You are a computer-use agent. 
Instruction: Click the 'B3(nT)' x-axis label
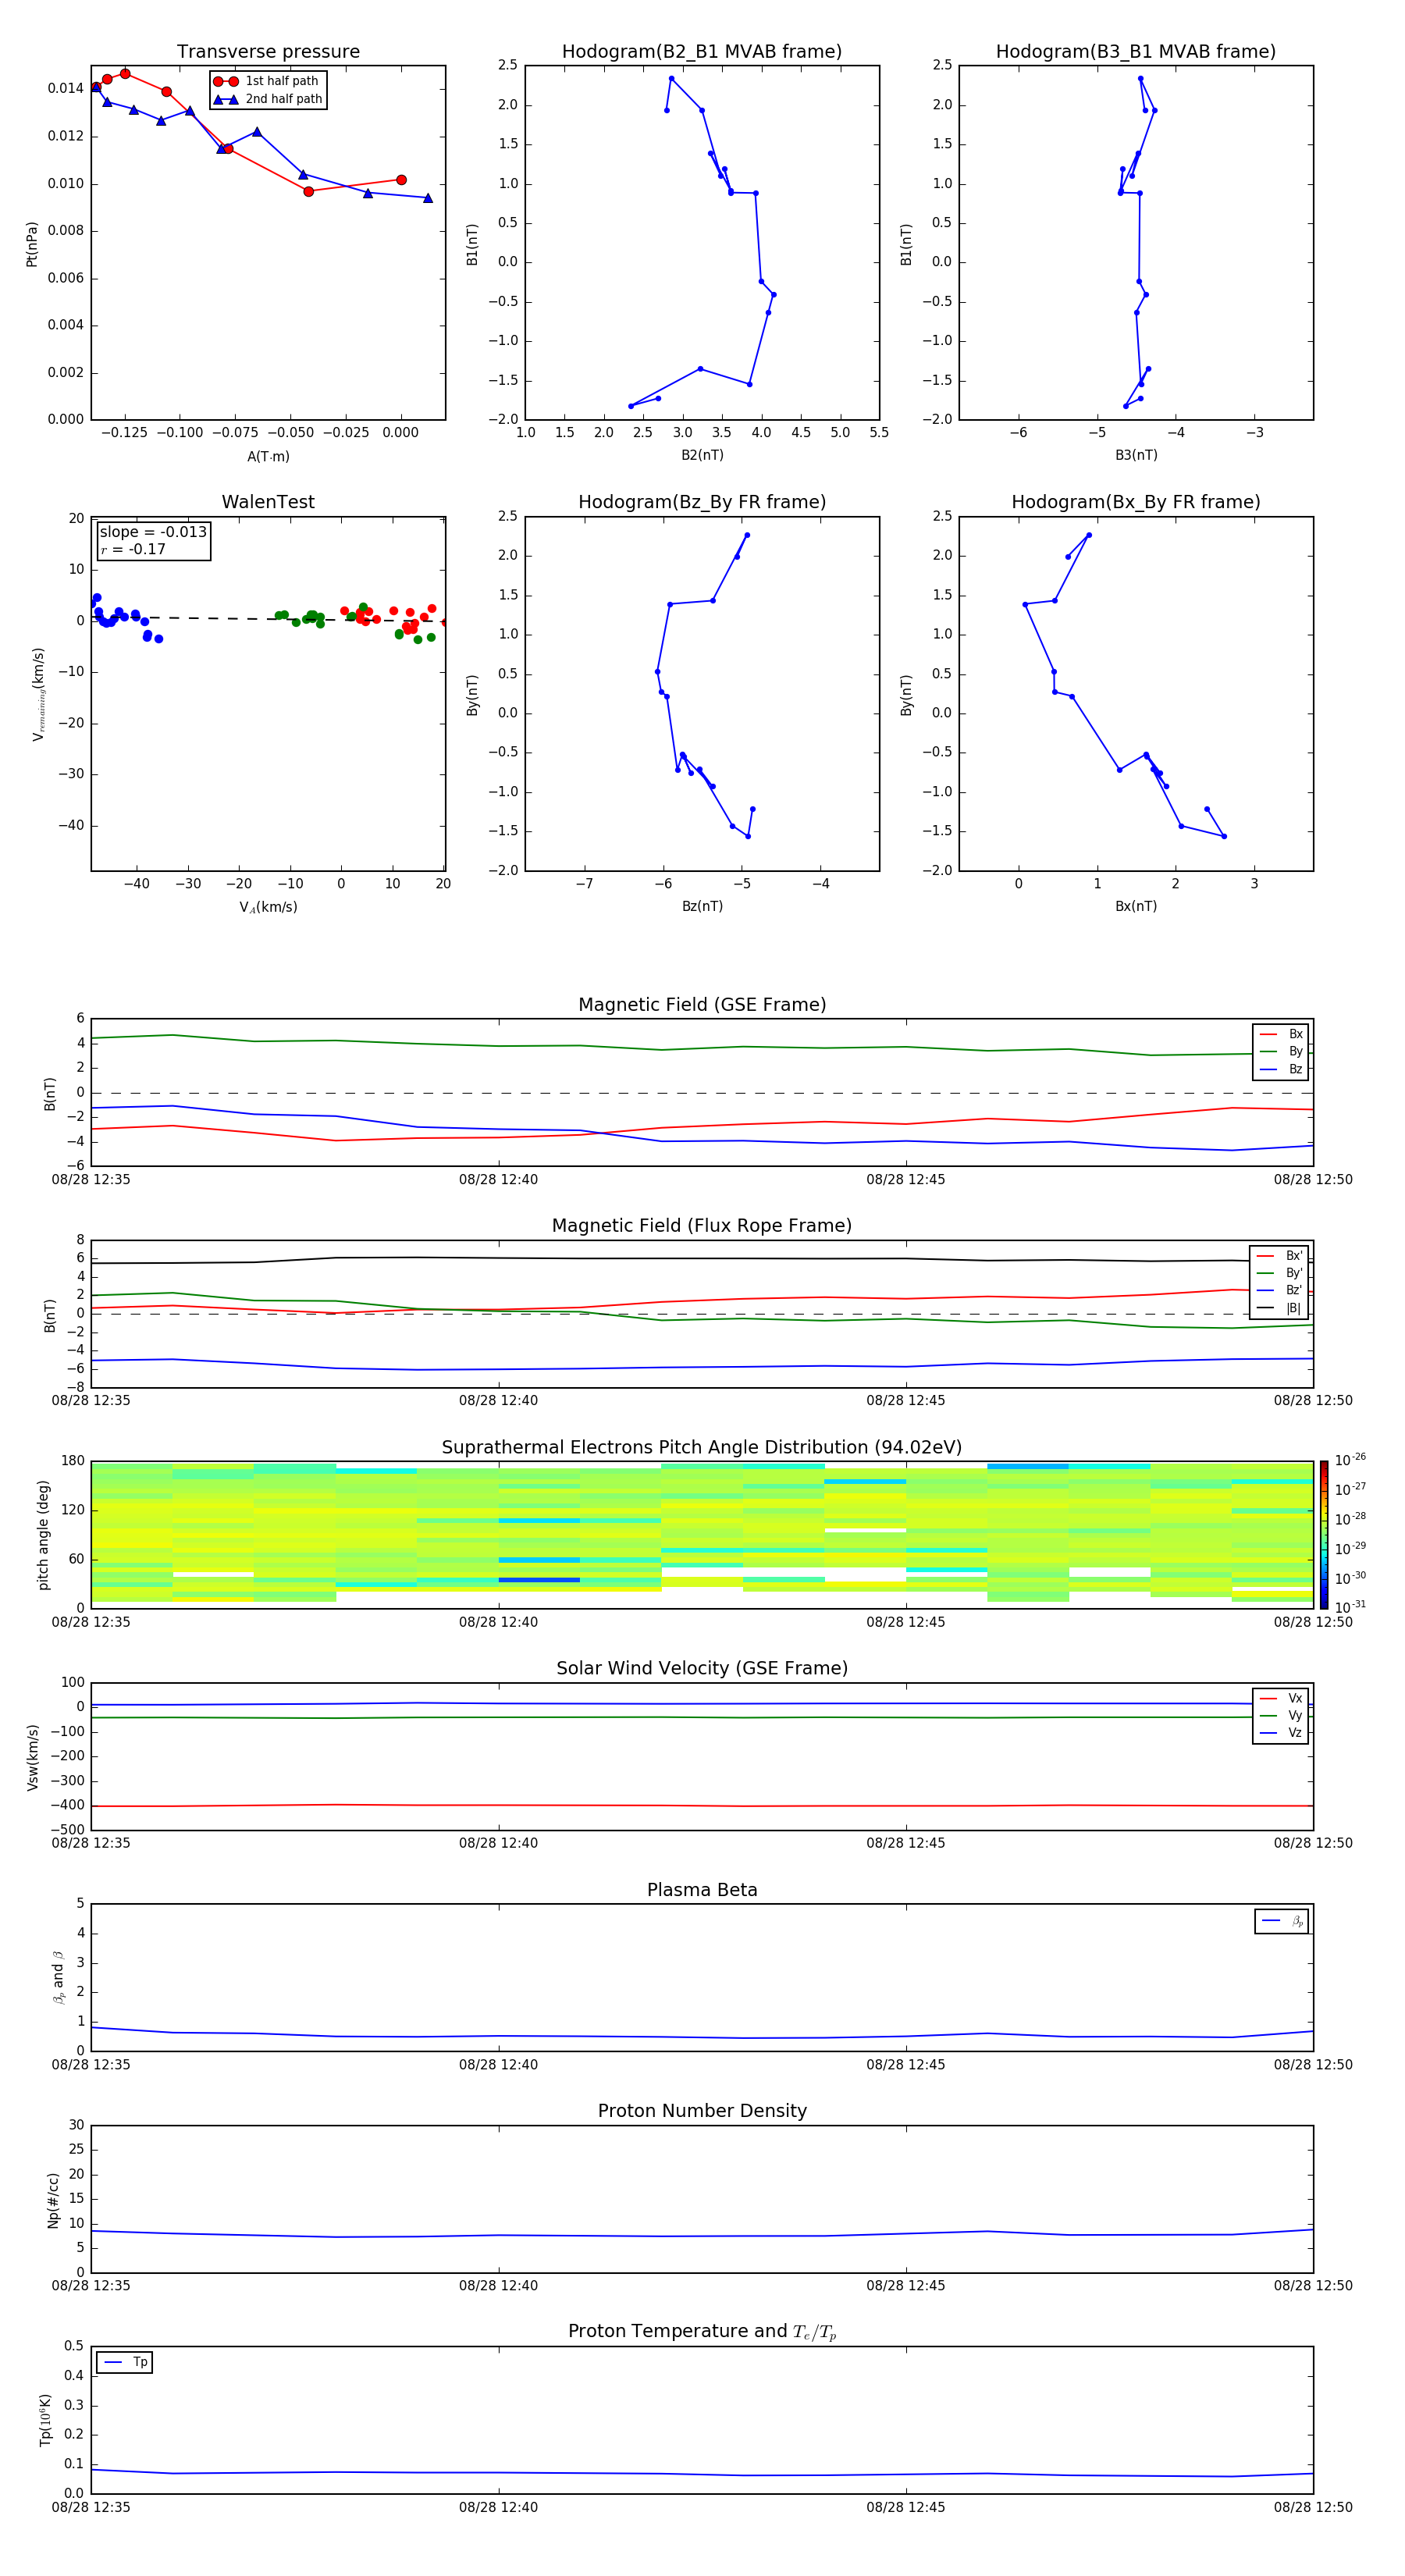[x=1136, y=455]
